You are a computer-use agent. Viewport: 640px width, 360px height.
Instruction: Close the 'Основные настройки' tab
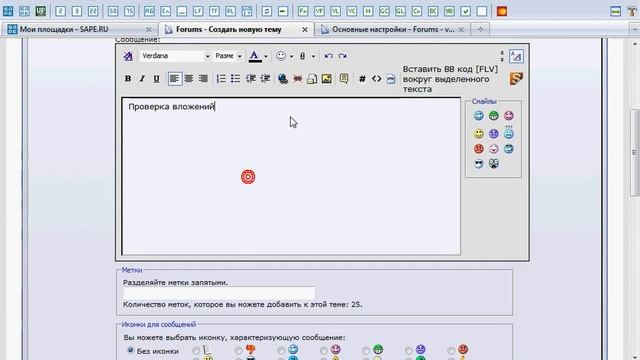click(461, 30)
